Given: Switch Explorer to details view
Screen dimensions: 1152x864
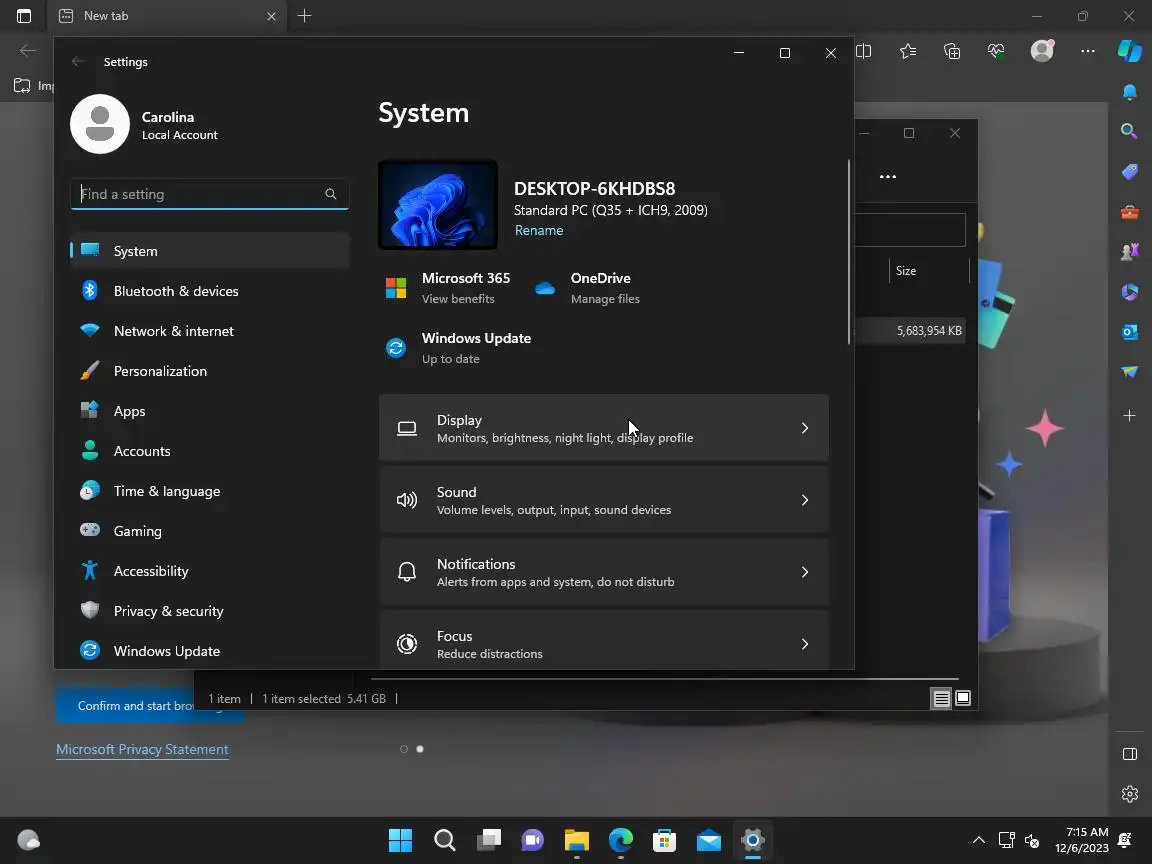Looking at the screenshot, I should point(941,698).
